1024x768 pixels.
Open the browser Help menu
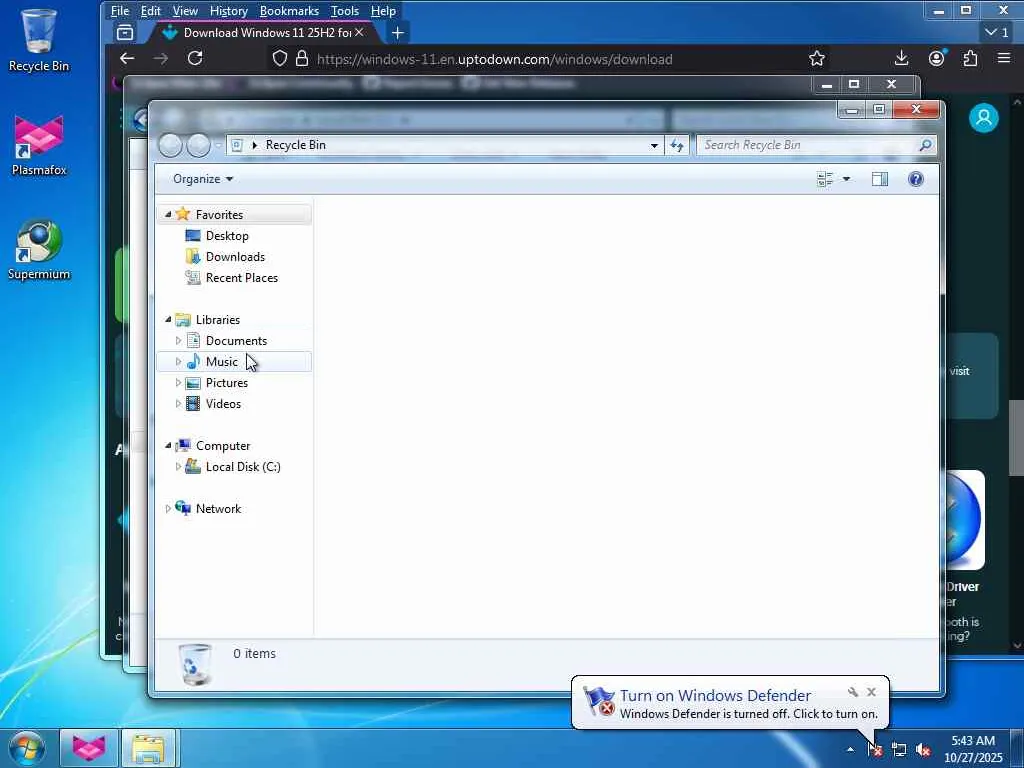click(383, 11)
